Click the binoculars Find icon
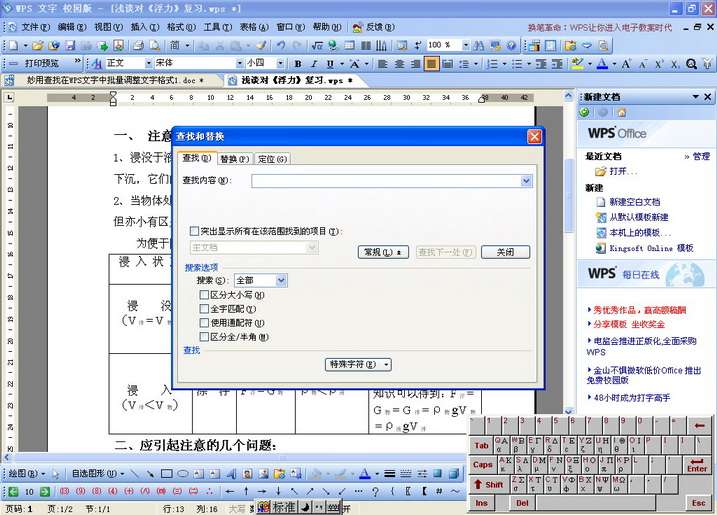This screenshot has width=717, height=515. (479, 45)
